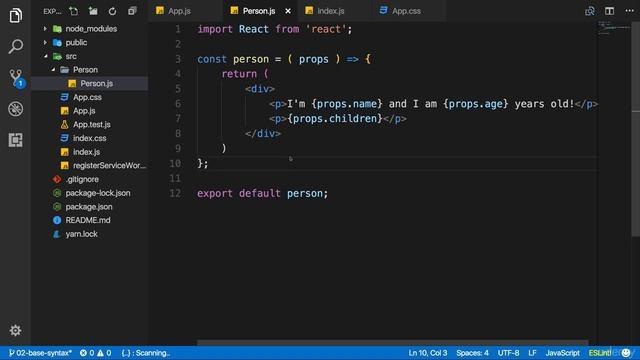Image resolution: width=640 pixels, height=360 pixels.
Task: Change line ending via LF
Action: point(532,353)
